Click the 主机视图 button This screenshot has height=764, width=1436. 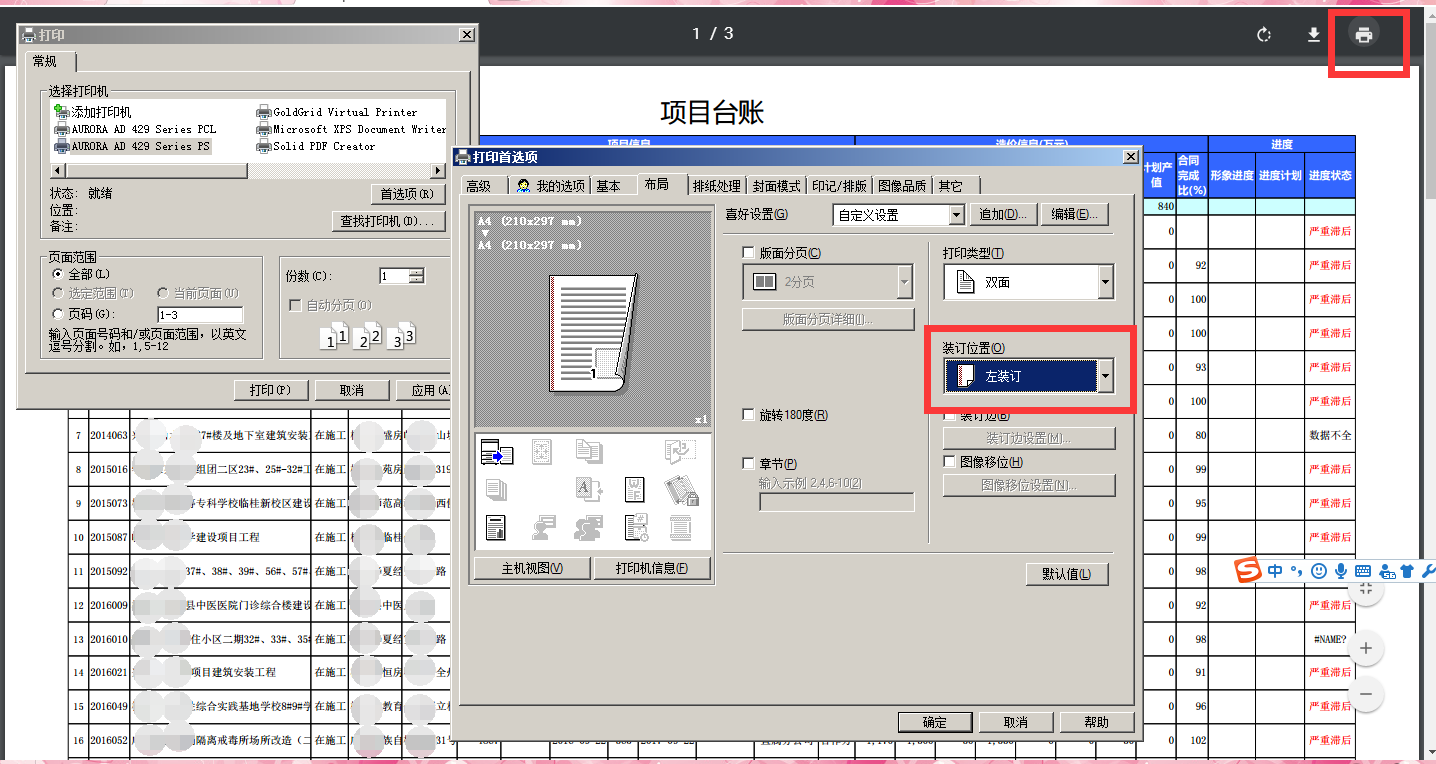(x=531, y=568)
